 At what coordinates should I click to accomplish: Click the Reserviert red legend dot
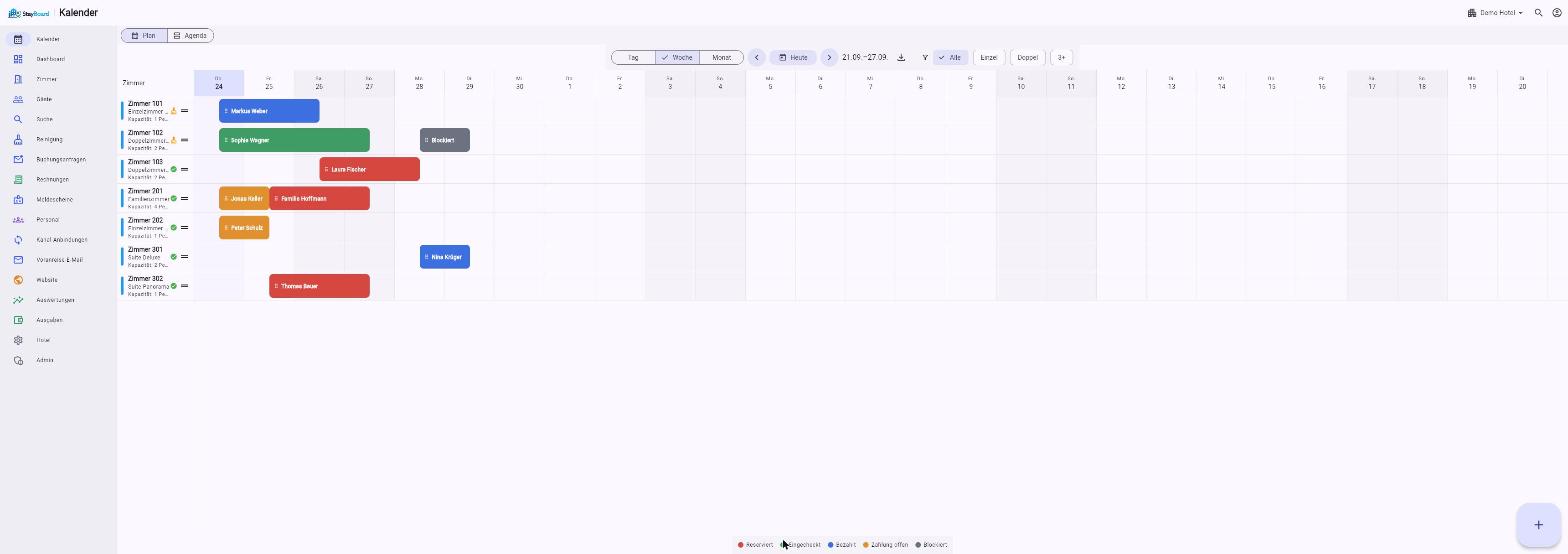click(741, 545)
